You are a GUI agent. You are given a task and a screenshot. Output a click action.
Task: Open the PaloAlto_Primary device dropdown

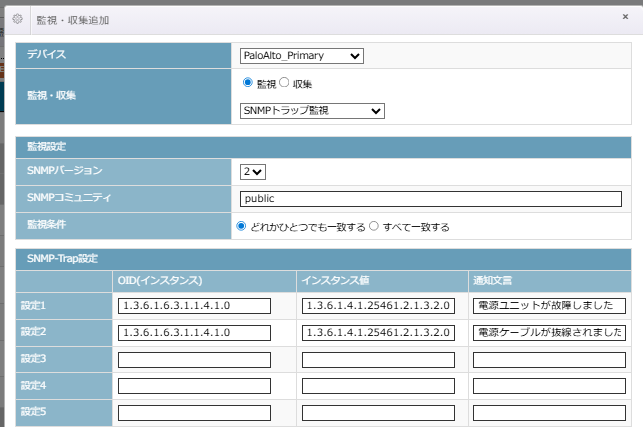pyautogui.click(x=302, y=55)
